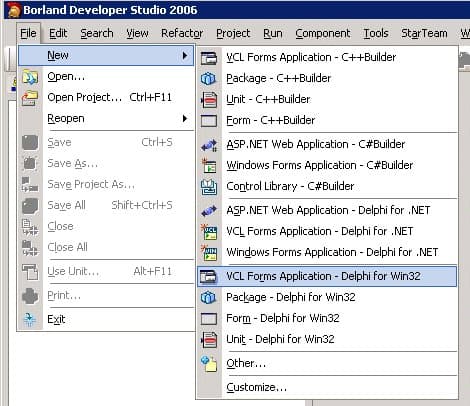Expand the New submenu arrow
This screenshot has width=470, height=406.
(185, 55)
